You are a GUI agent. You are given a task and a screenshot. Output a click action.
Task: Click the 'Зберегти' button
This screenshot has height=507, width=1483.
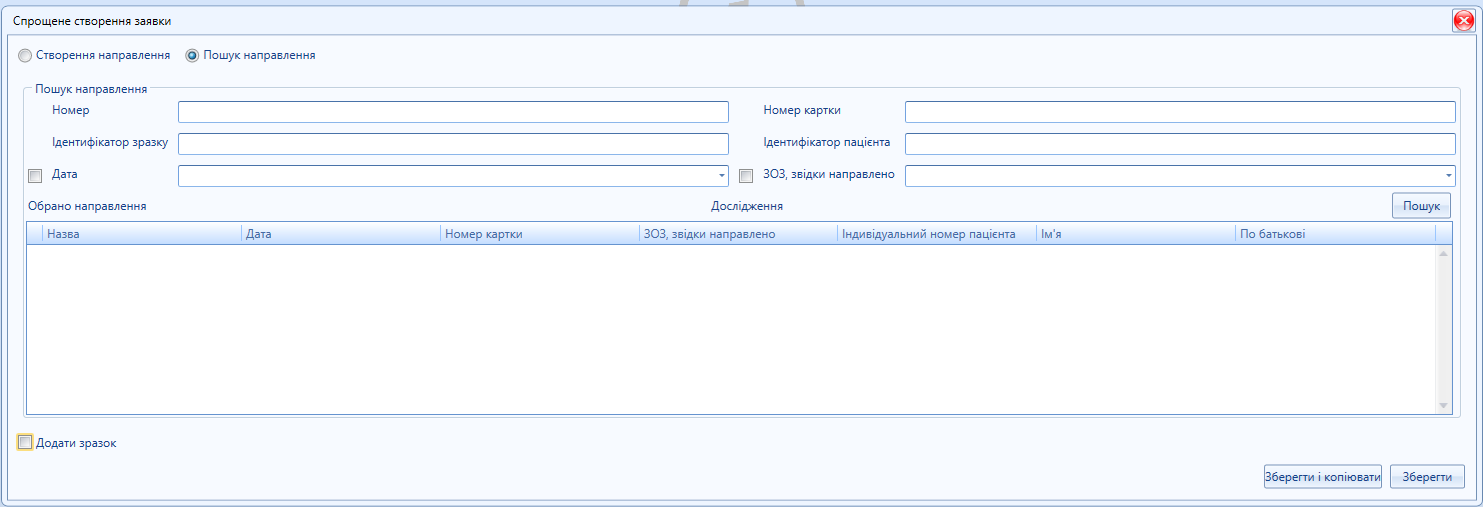click(1427, 478)
